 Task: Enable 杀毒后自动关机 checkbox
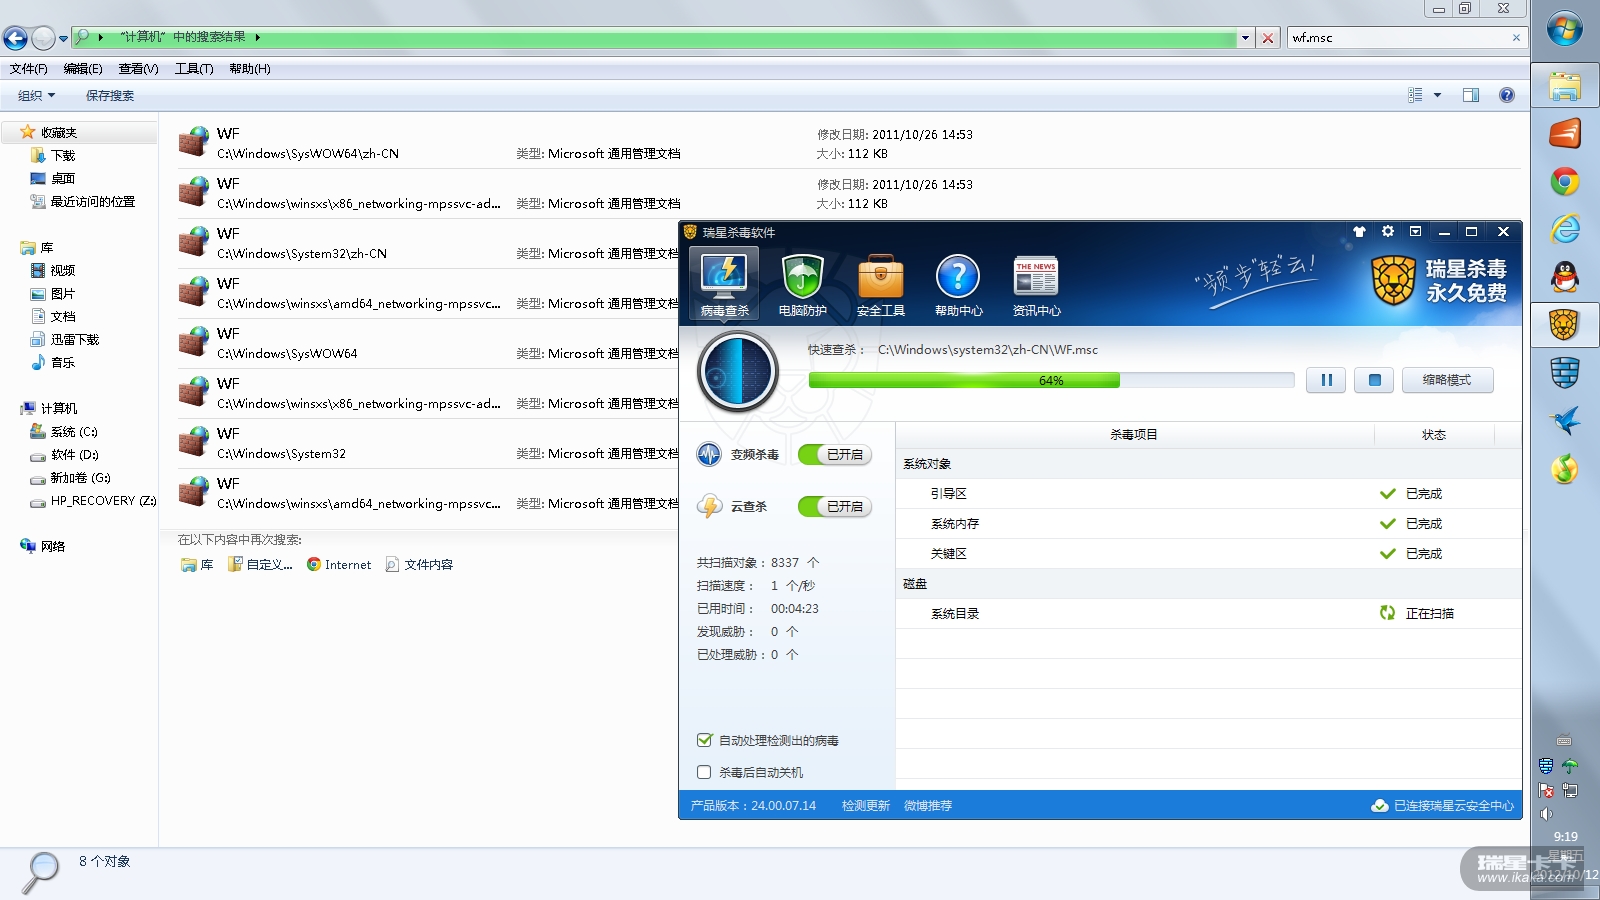[x=704, y=772]
